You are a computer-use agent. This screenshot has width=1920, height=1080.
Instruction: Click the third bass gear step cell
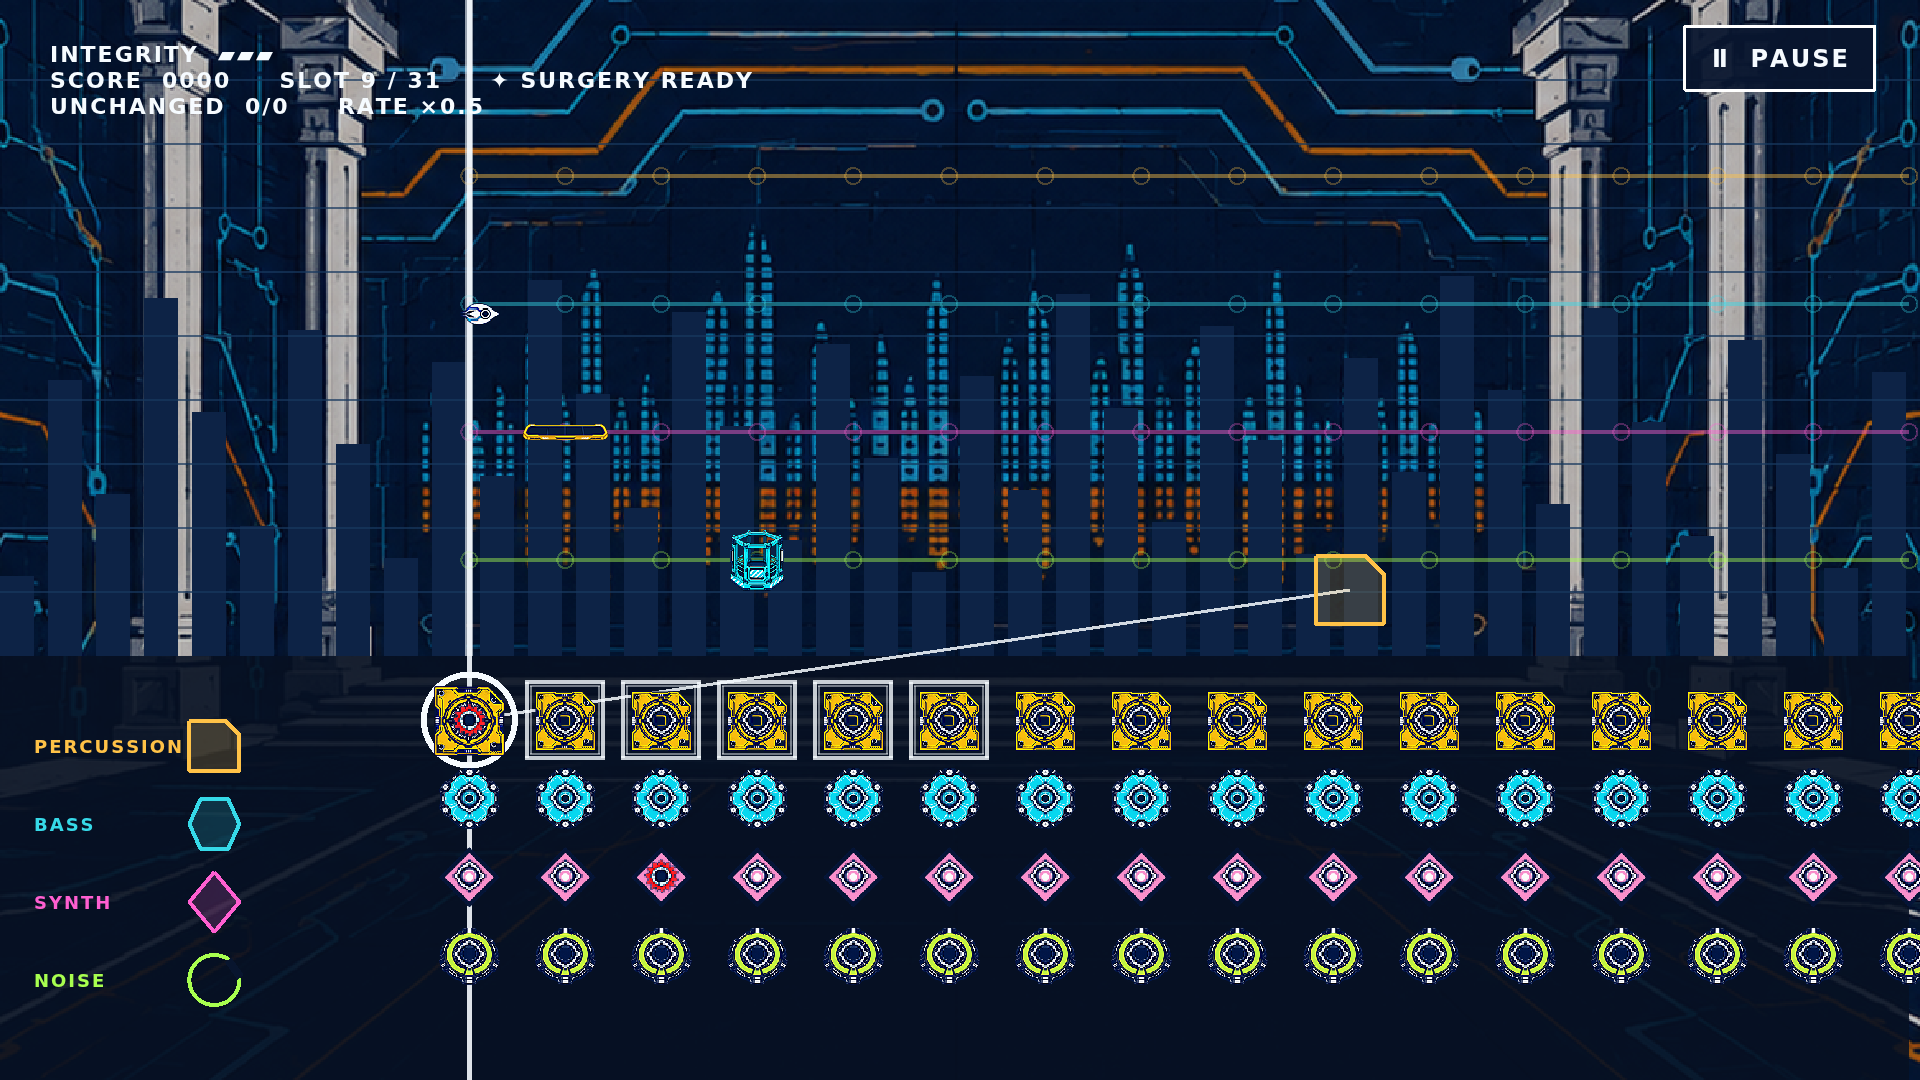click(x=661, y=798)
